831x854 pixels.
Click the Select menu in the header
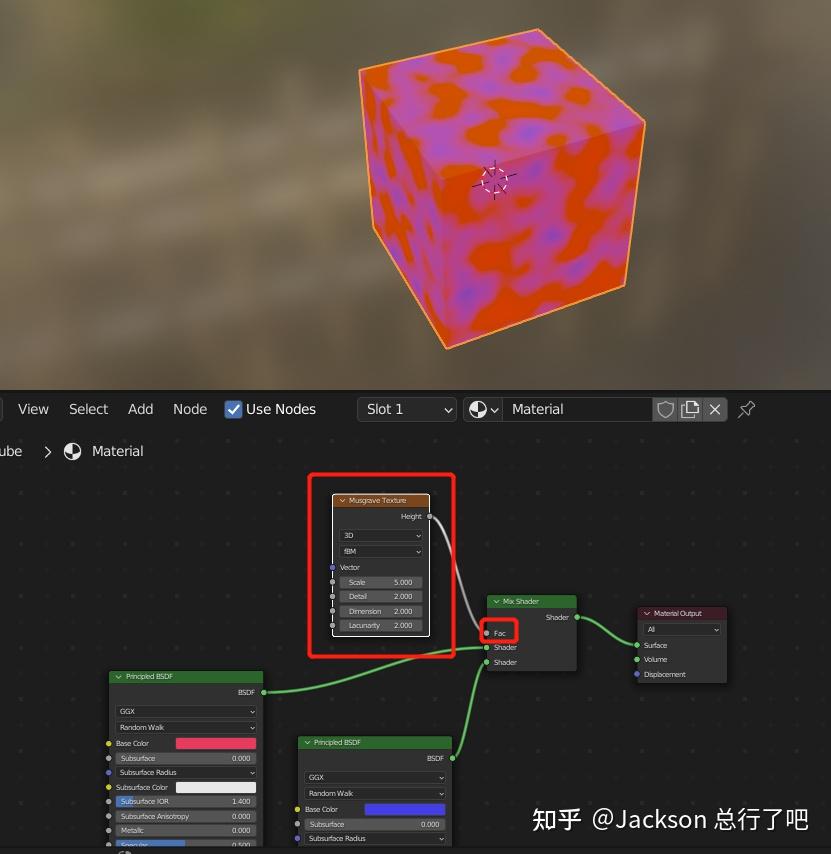click(88, 409)
